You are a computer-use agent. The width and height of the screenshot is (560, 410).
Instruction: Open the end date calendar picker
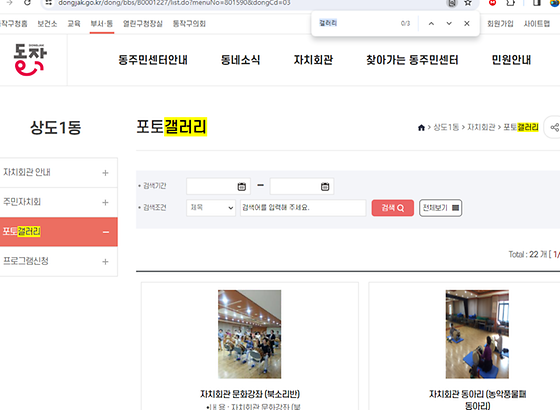coord(325,186)
